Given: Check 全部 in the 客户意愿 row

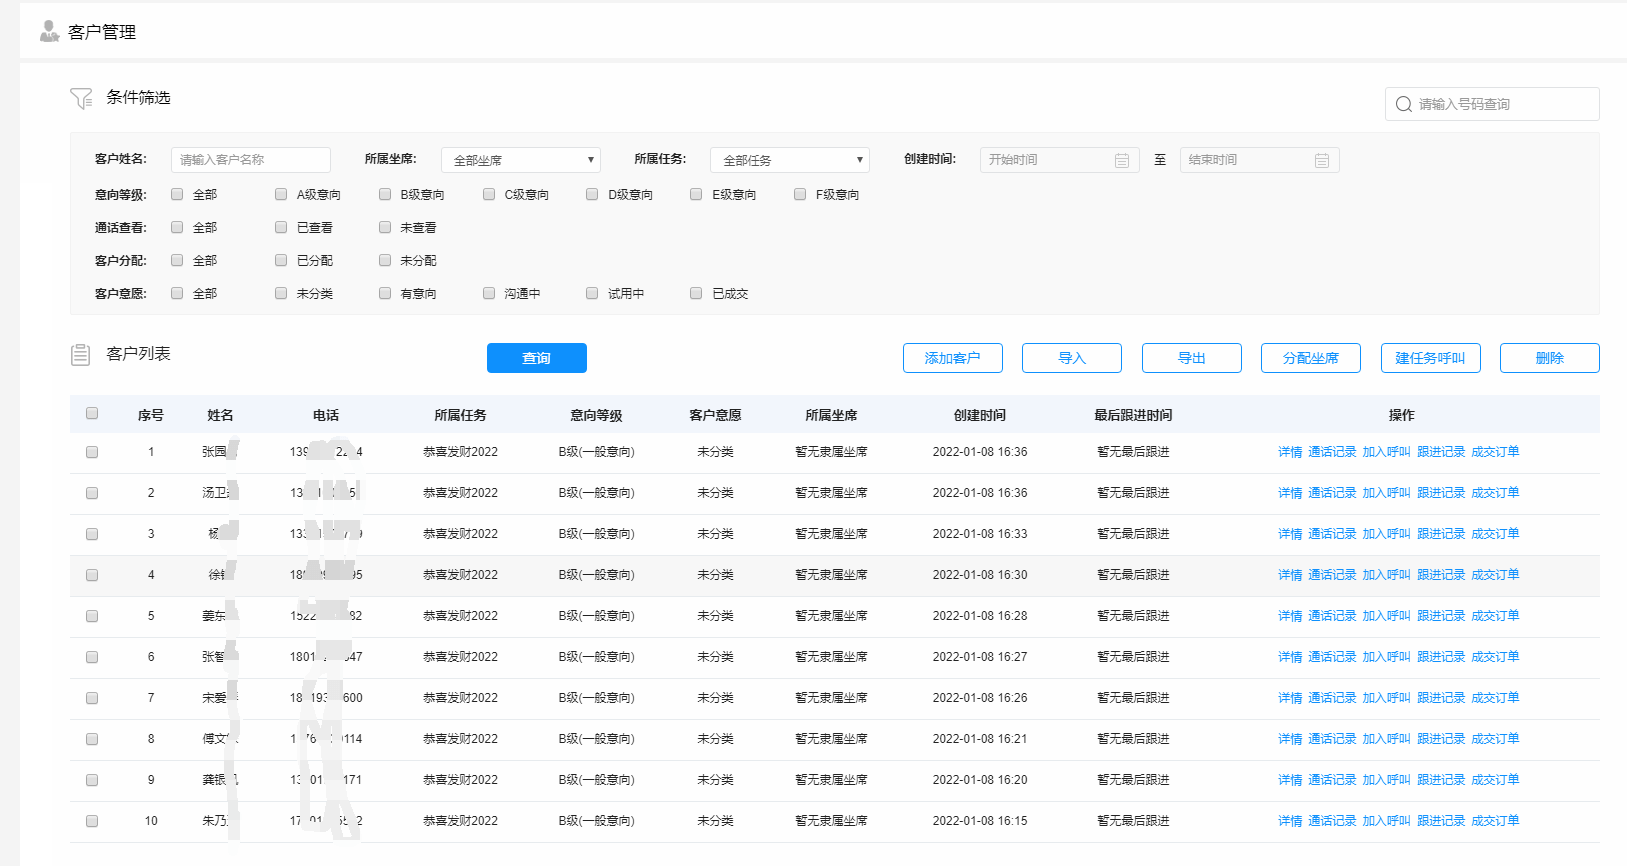Looking at the screenshot, I should (x=177, y=293).
